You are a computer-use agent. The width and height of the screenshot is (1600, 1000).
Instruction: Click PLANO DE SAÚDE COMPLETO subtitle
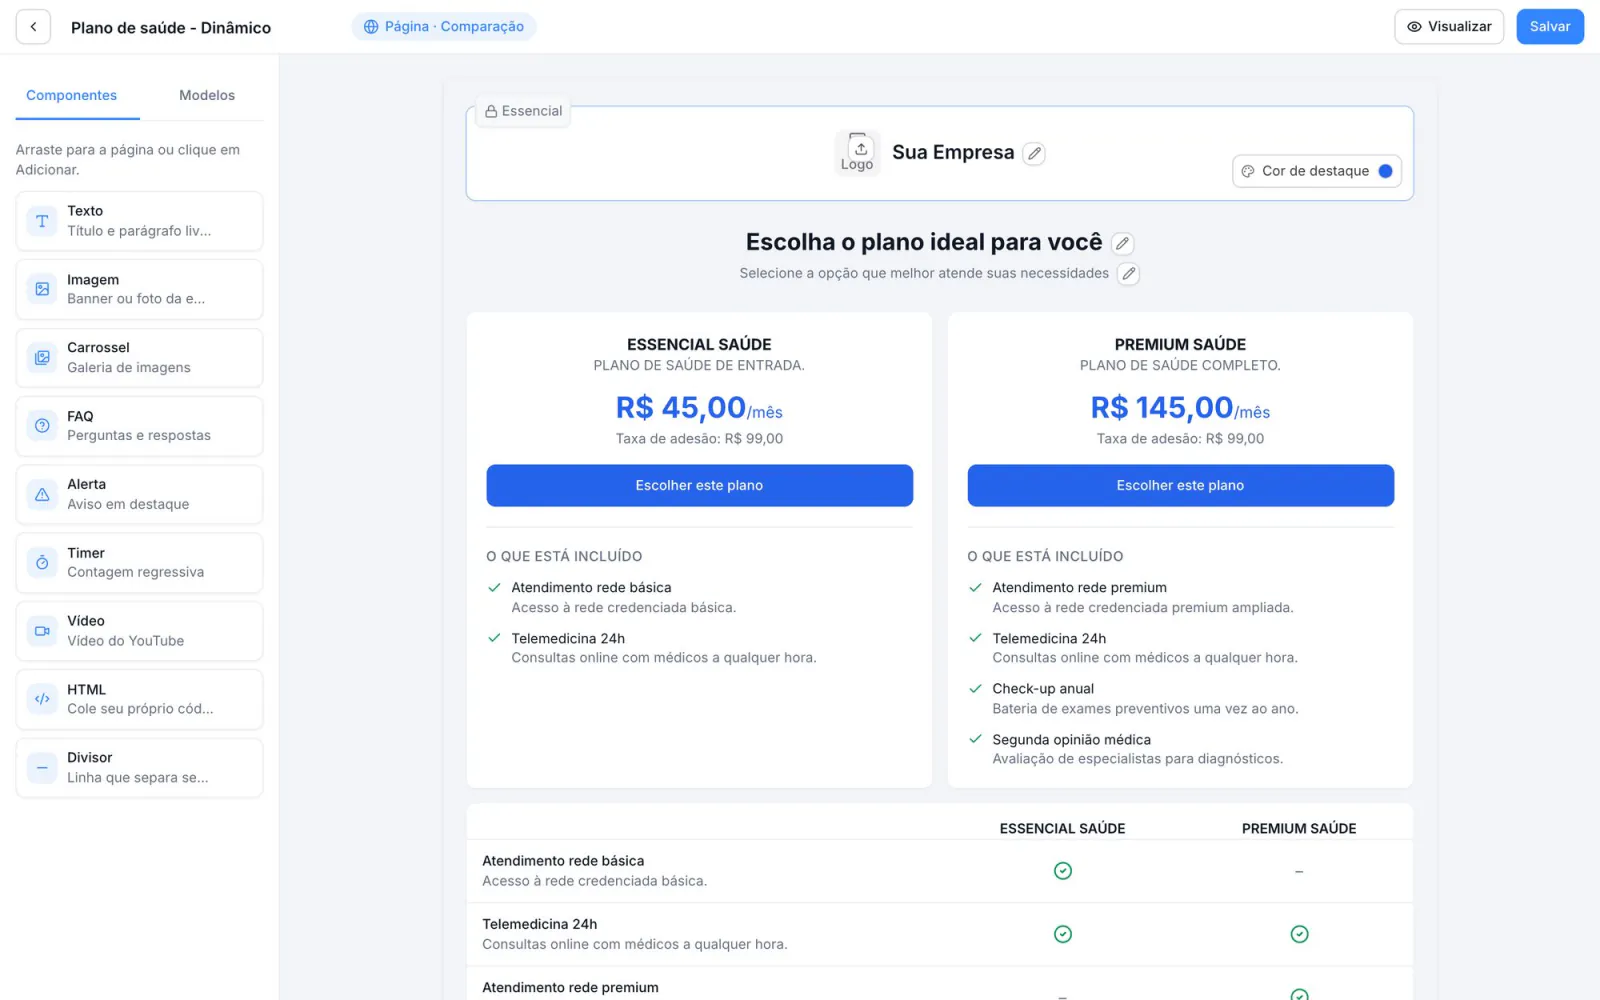[1180, 366]
